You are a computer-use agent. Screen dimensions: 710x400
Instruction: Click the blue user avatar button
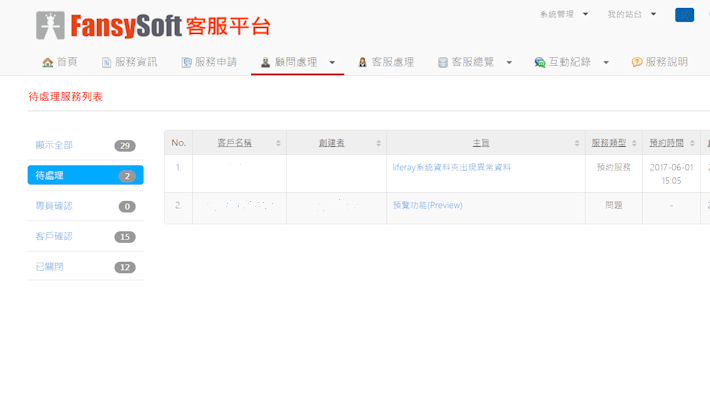(684, 15)
